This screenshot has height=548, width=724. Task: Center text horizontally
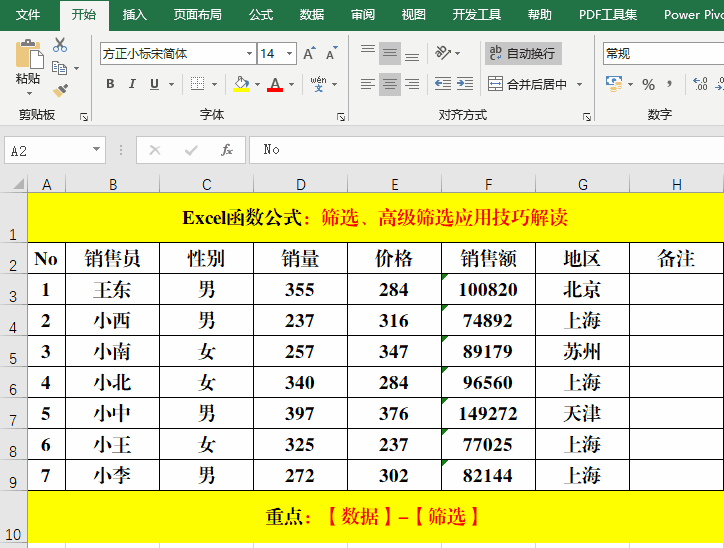[390, 84]
